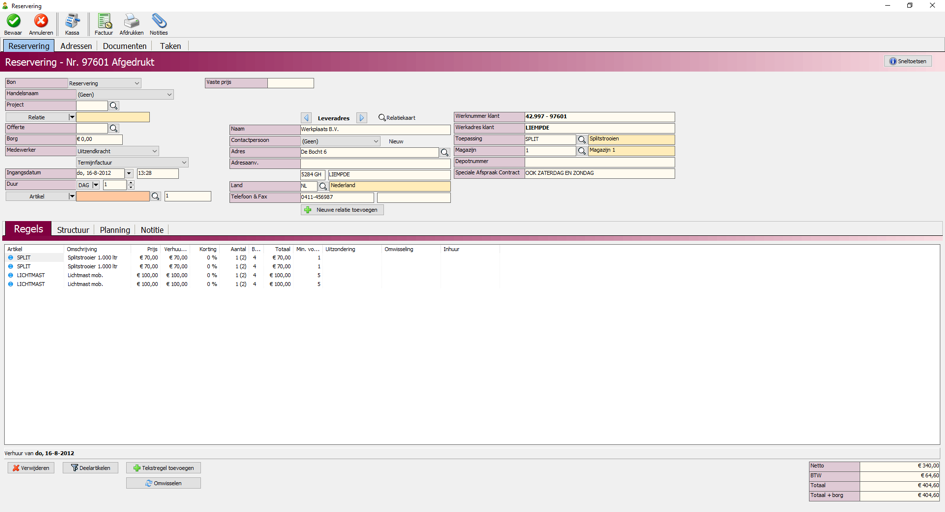Click the Verwijderen button
Viewport: 945px width, 512px height.
[x=31, y=468]
